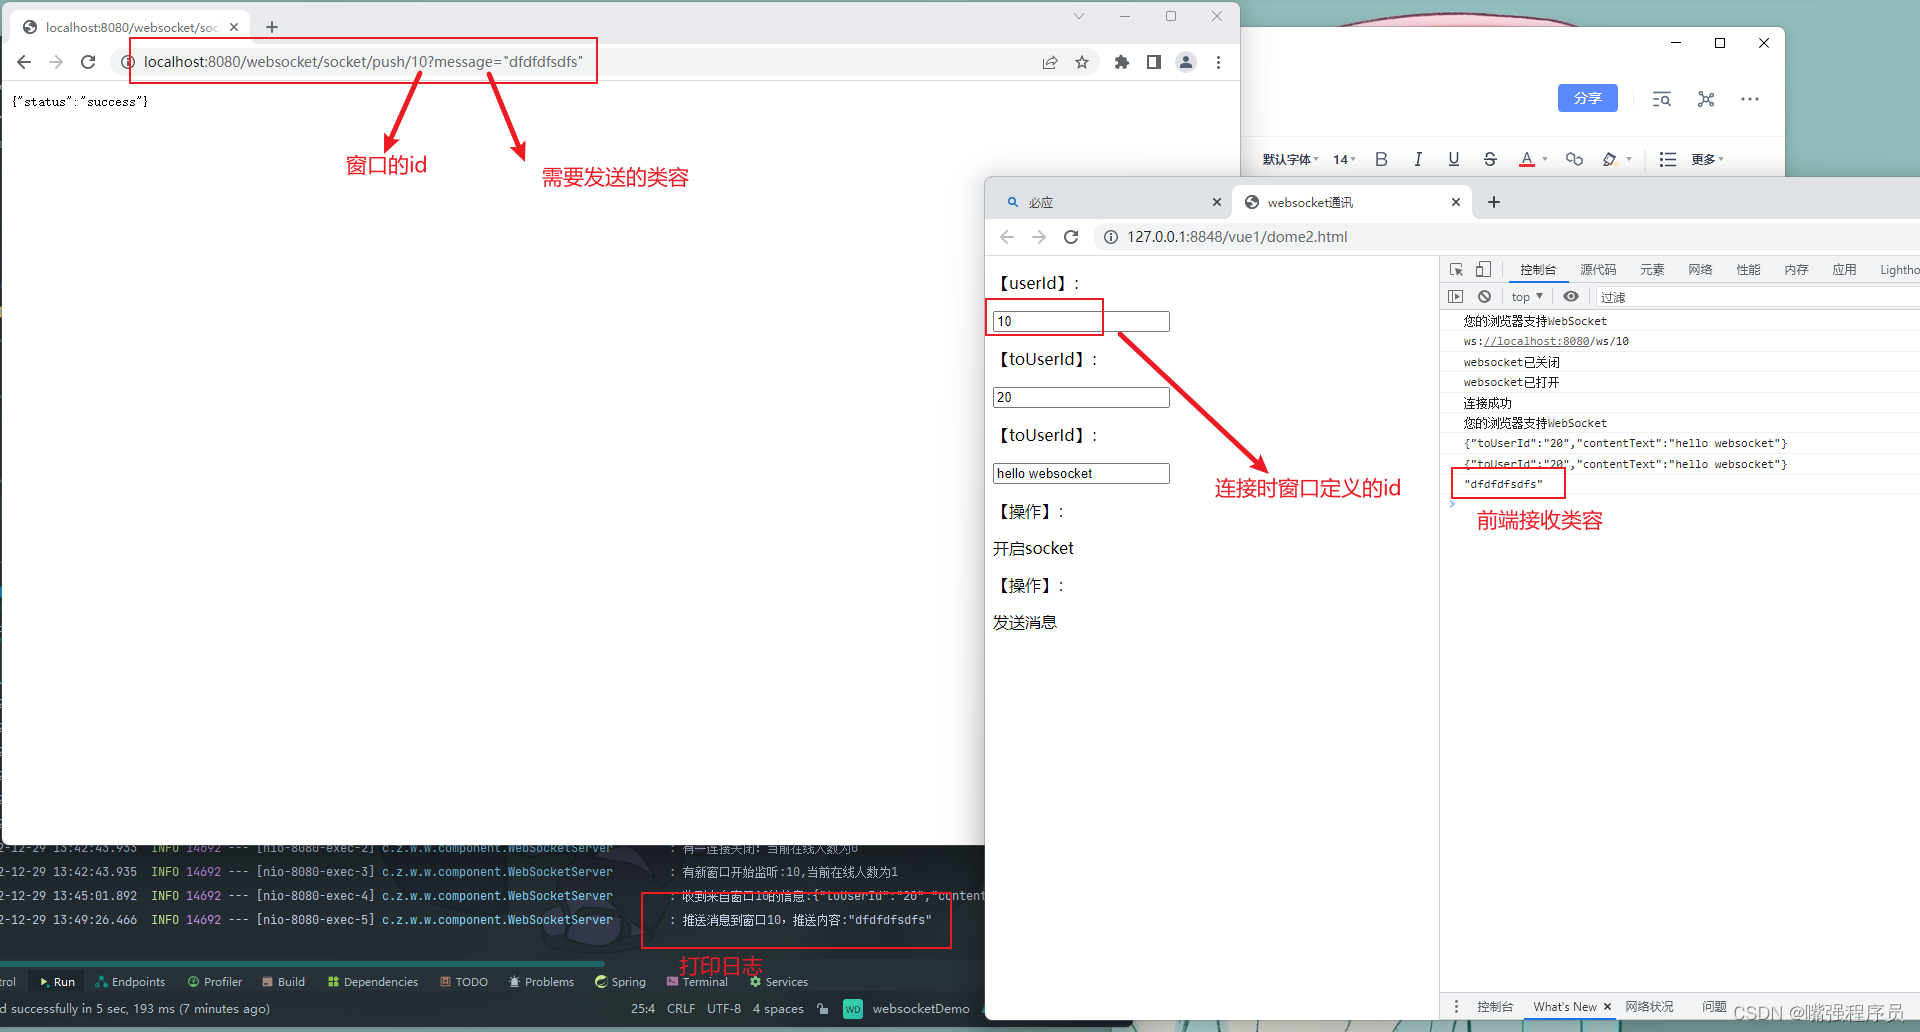Viewport: 1920px width, 1032px height.
Task: Open the 网络状况 drawer tab
Action: point(1649,1007)
